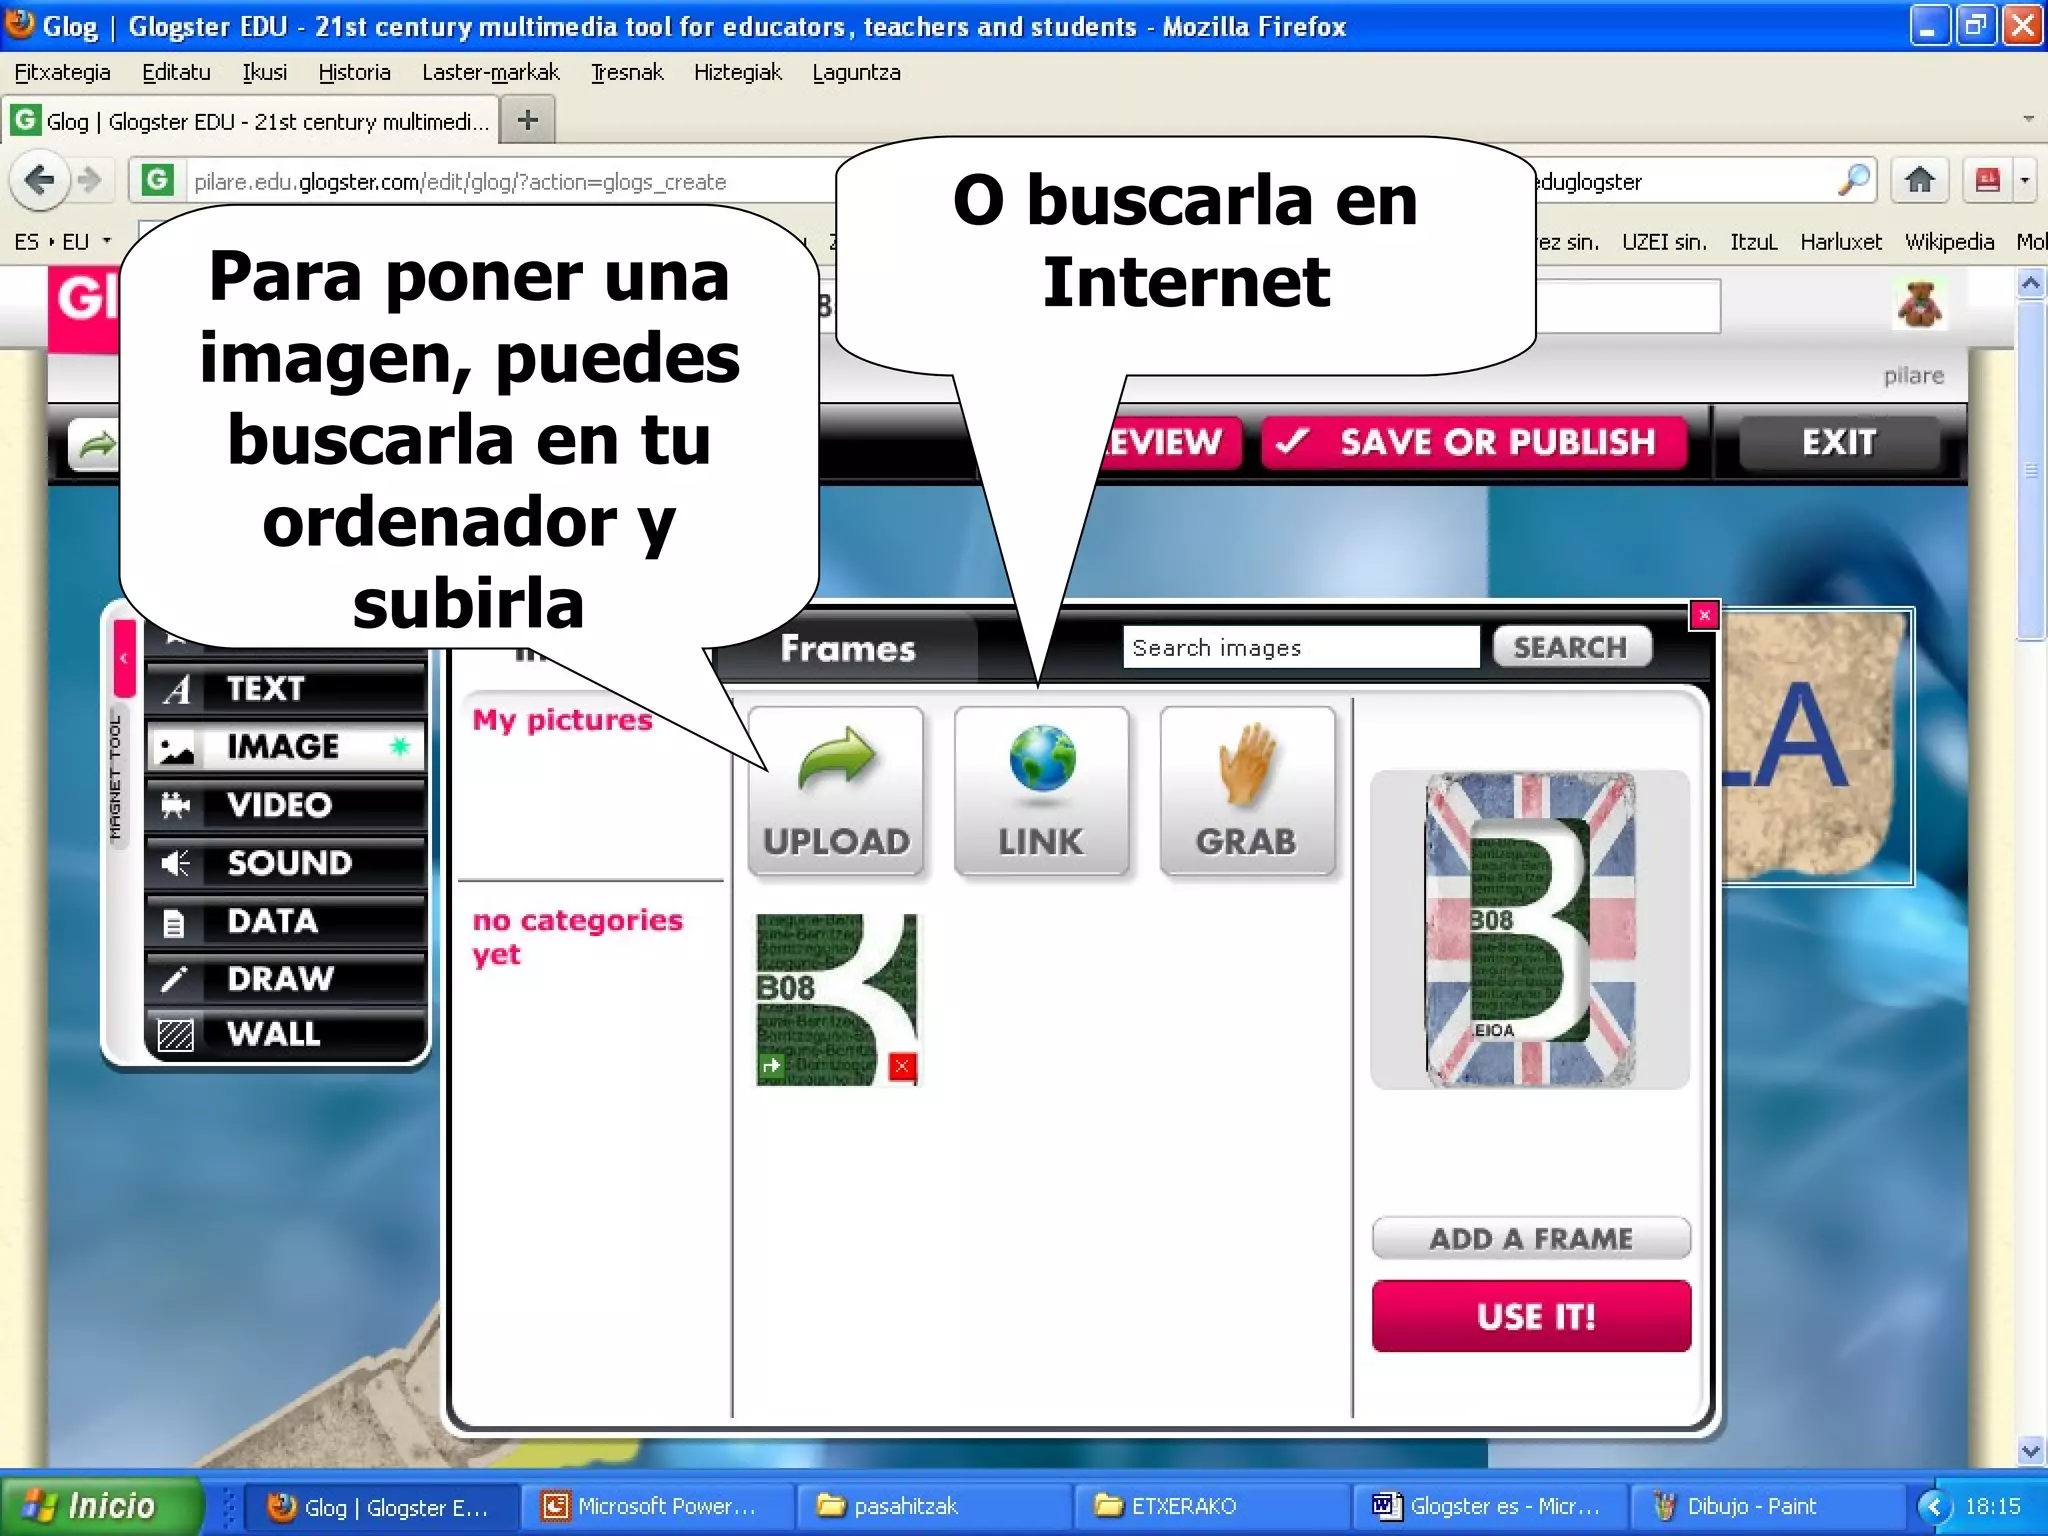Open the Fitxategia menu
The image size is (2048, 1536).
click(62, 72)
